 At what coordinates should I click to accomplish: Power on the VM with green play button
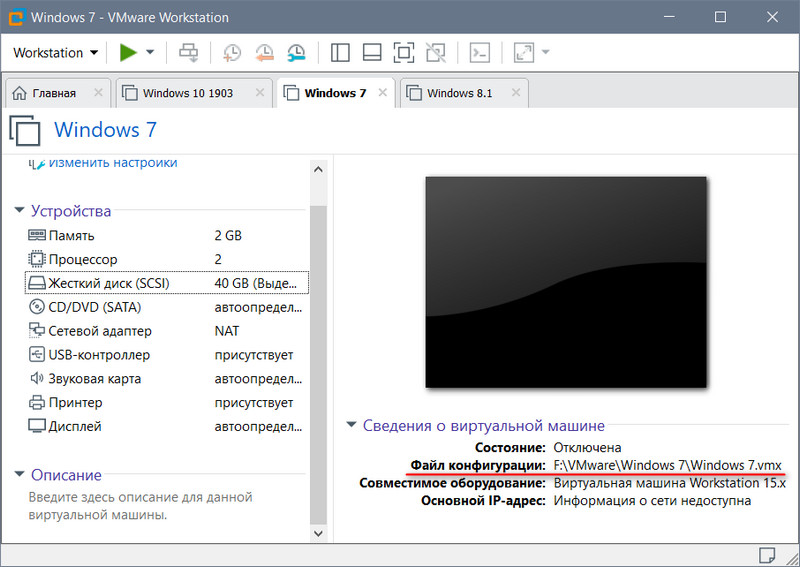128,52
